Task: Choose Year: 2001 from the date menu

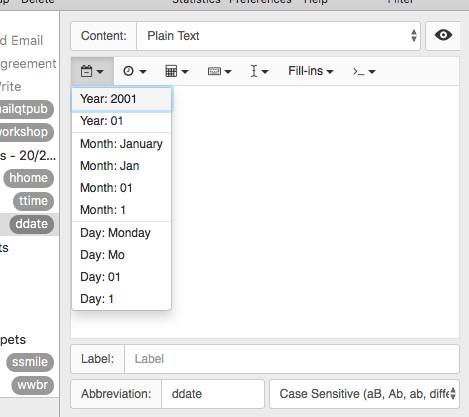Action: [122, 99]
